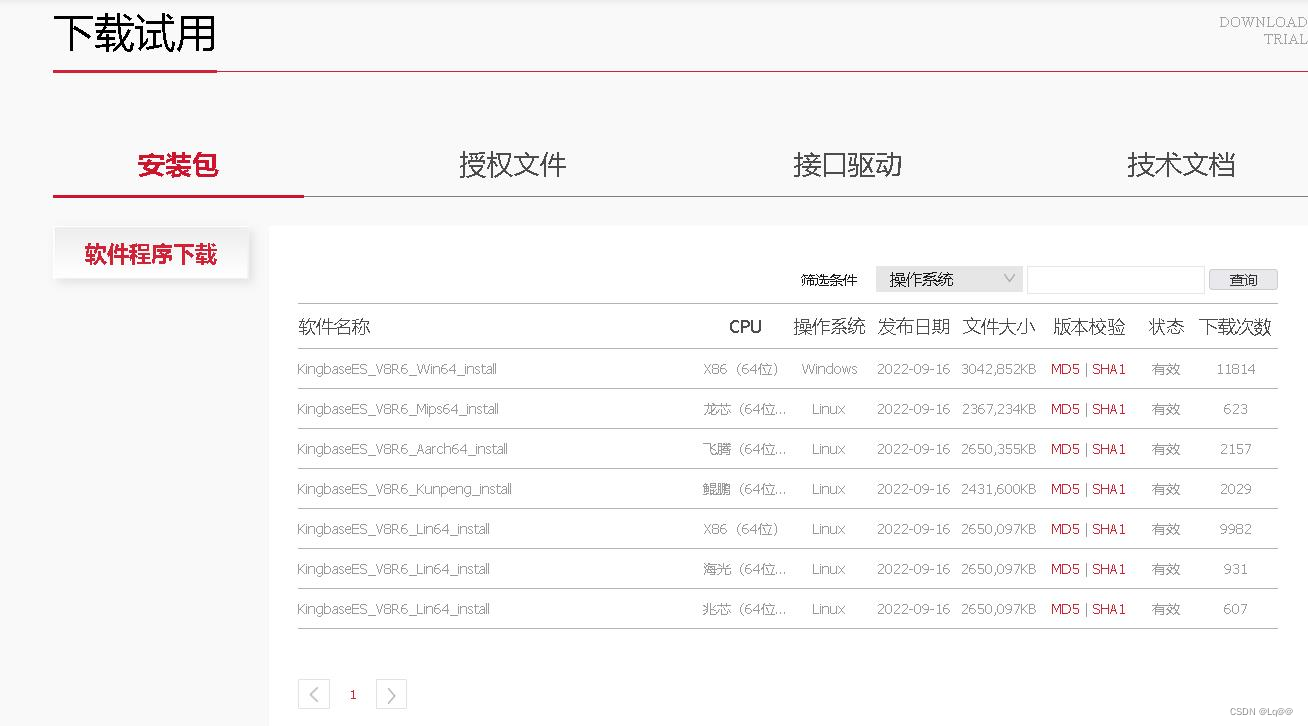Switch to the 安装包 tab
The width and height of the screenshot is (1308, 726).
[178, 165]
